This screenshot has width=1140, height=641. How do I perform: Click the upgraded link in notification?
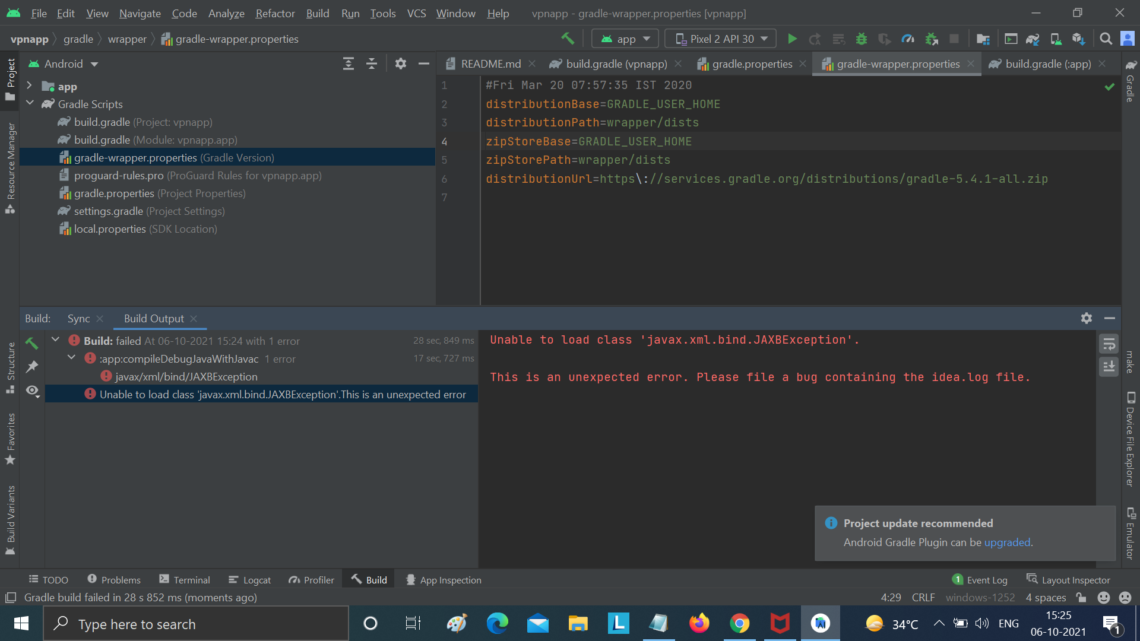[1007, 542]
